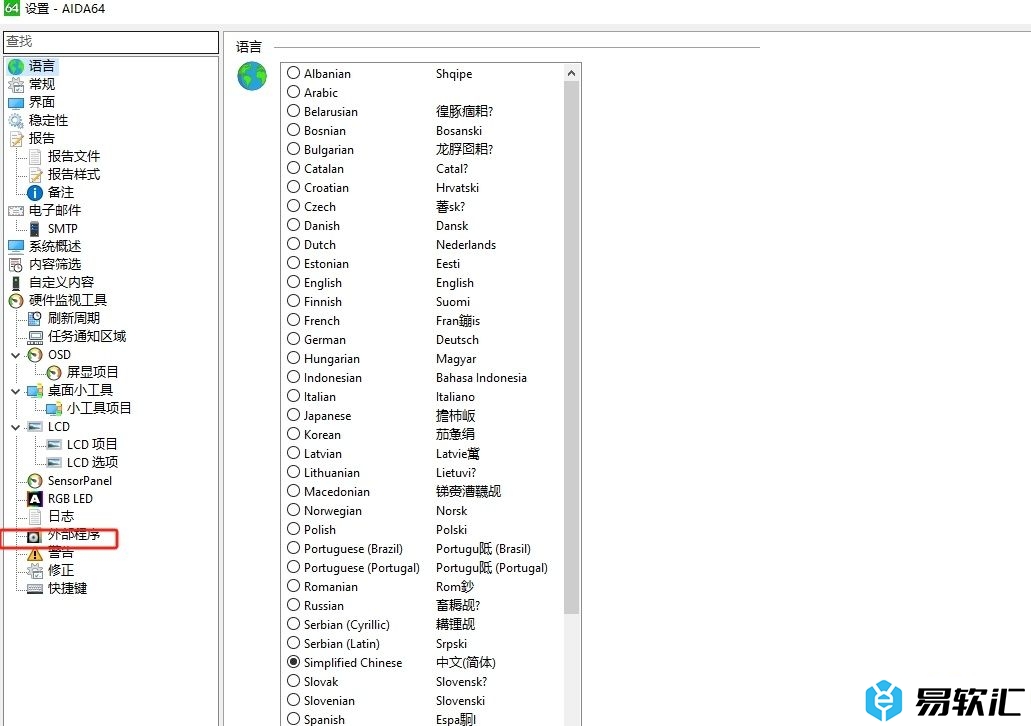
Task: Click the icon for 屏显项目
Action: point(54,372)
